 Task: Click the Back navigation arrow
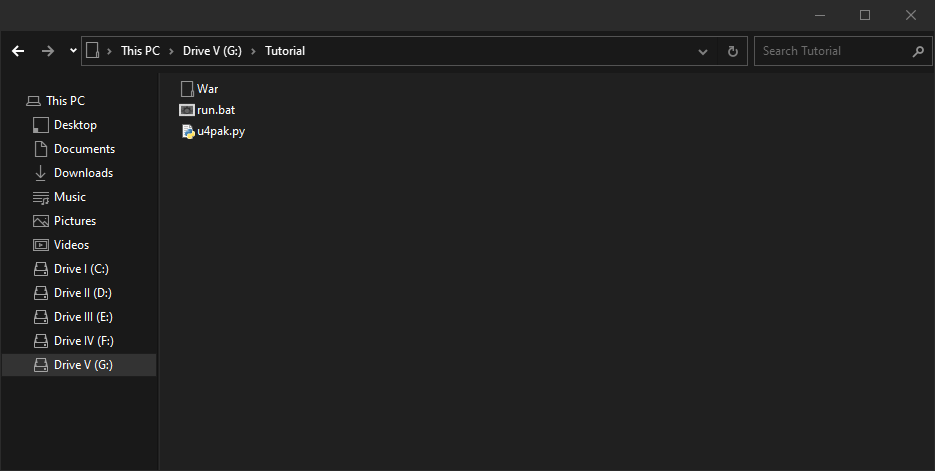pyautogui.click(x=18, y=51)
